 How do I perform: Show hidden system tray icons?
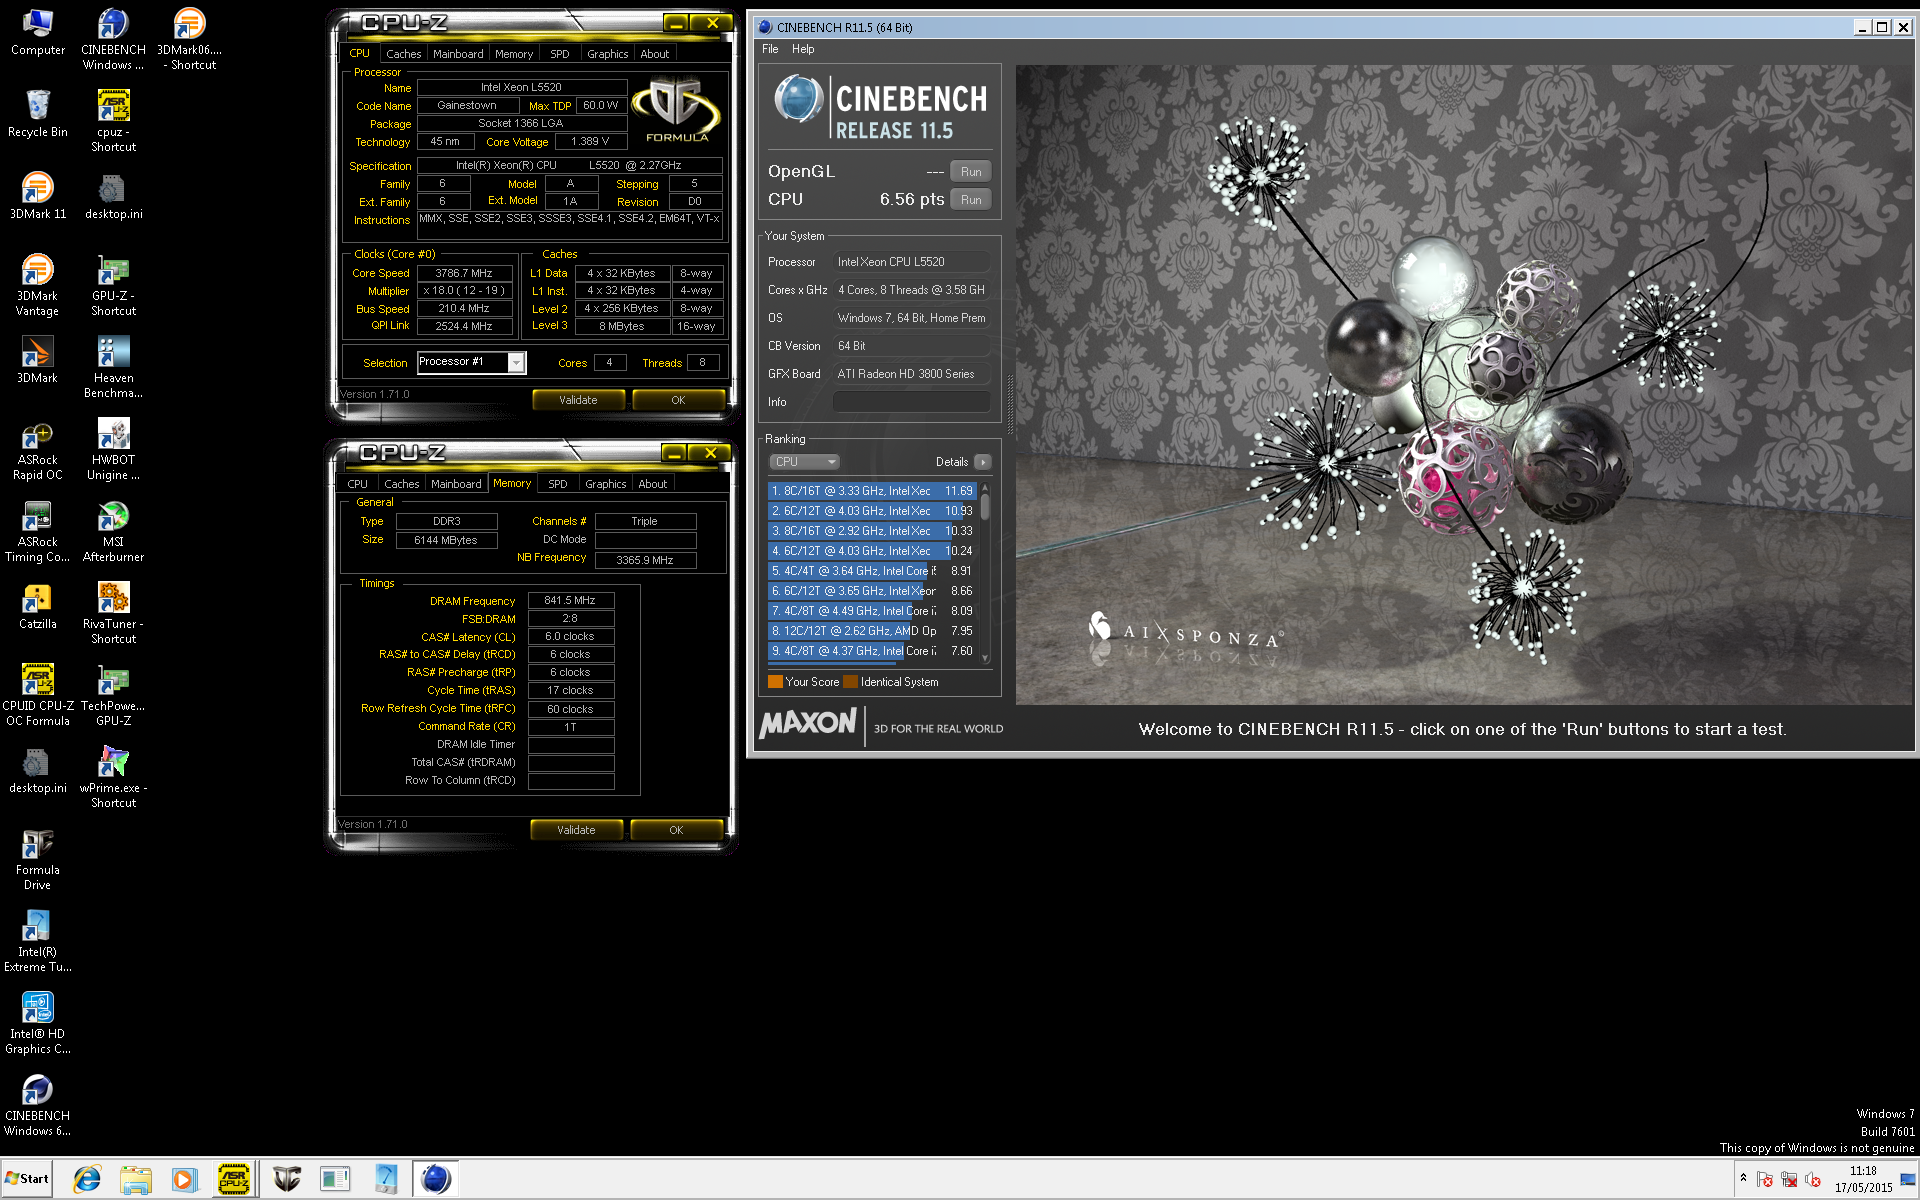click(1743, 1179)
